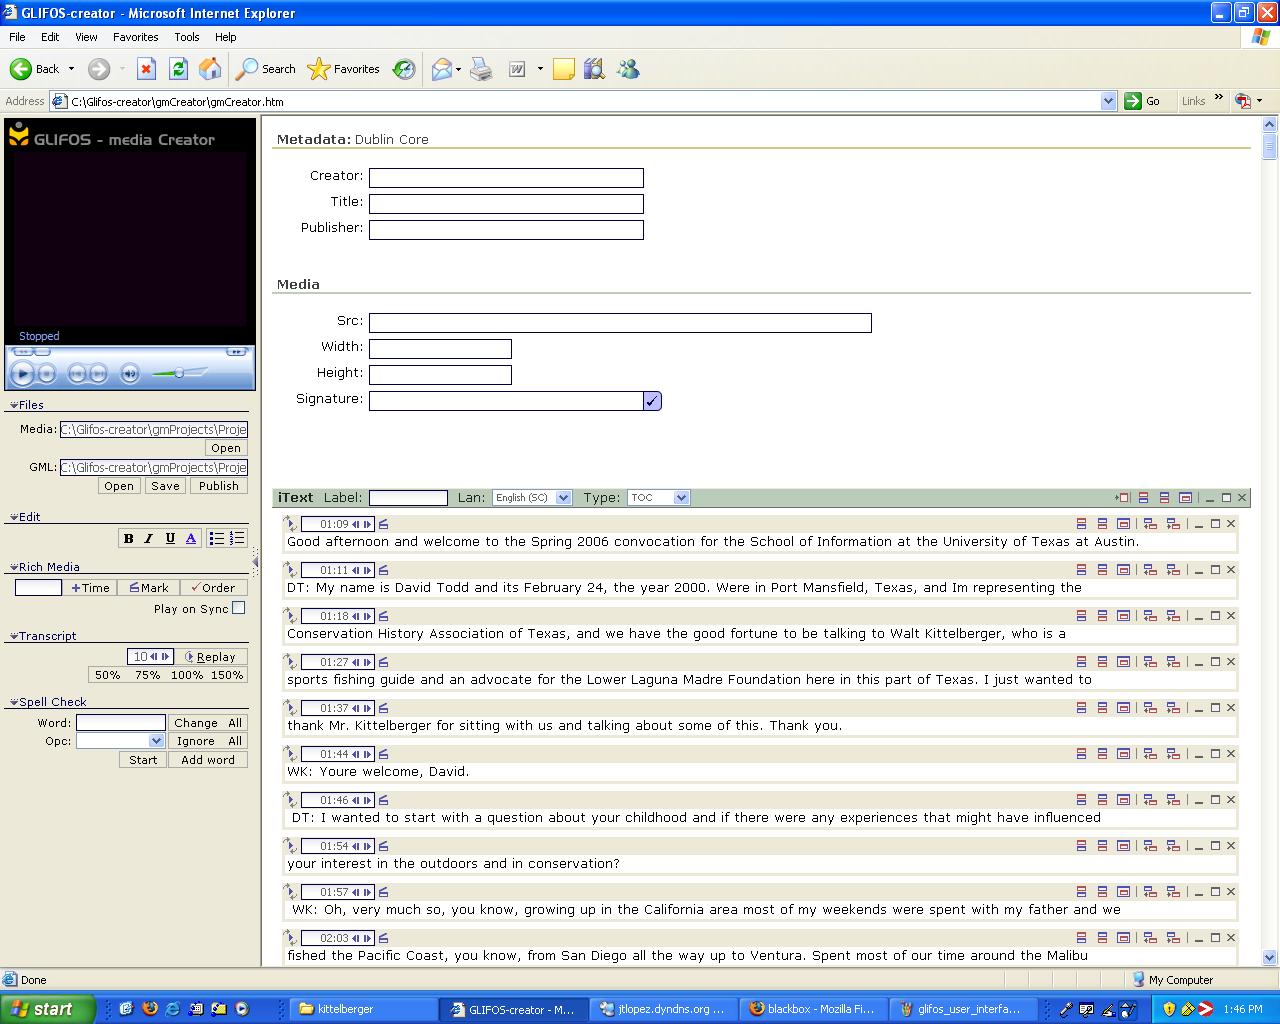Go to the Home page in IE
The image size is (1280, 1024).
pos(210,69)
